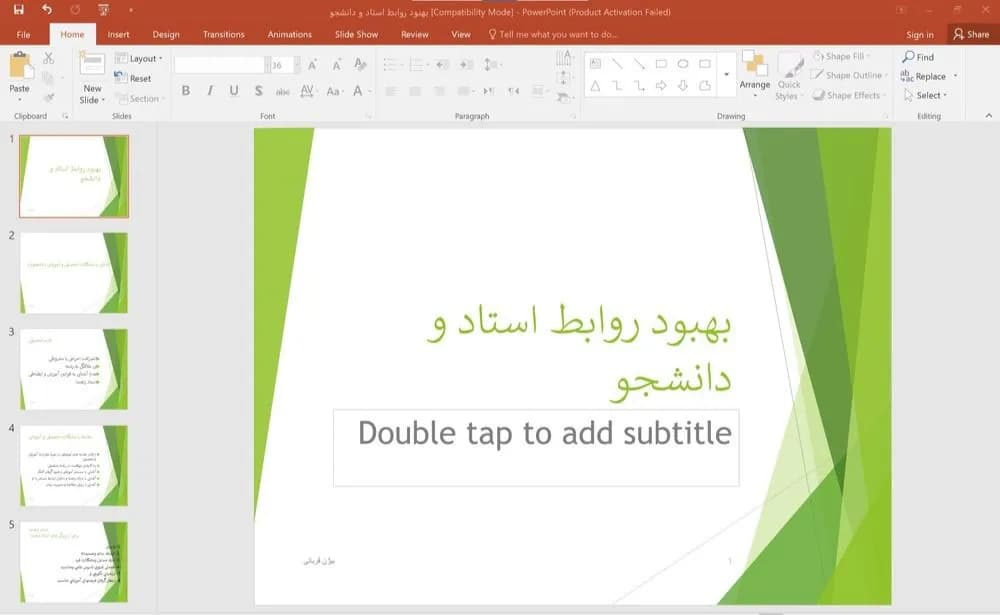Open the Arrange menu
This screenshot has width=1000, height=615.
(x=754, y=73)
